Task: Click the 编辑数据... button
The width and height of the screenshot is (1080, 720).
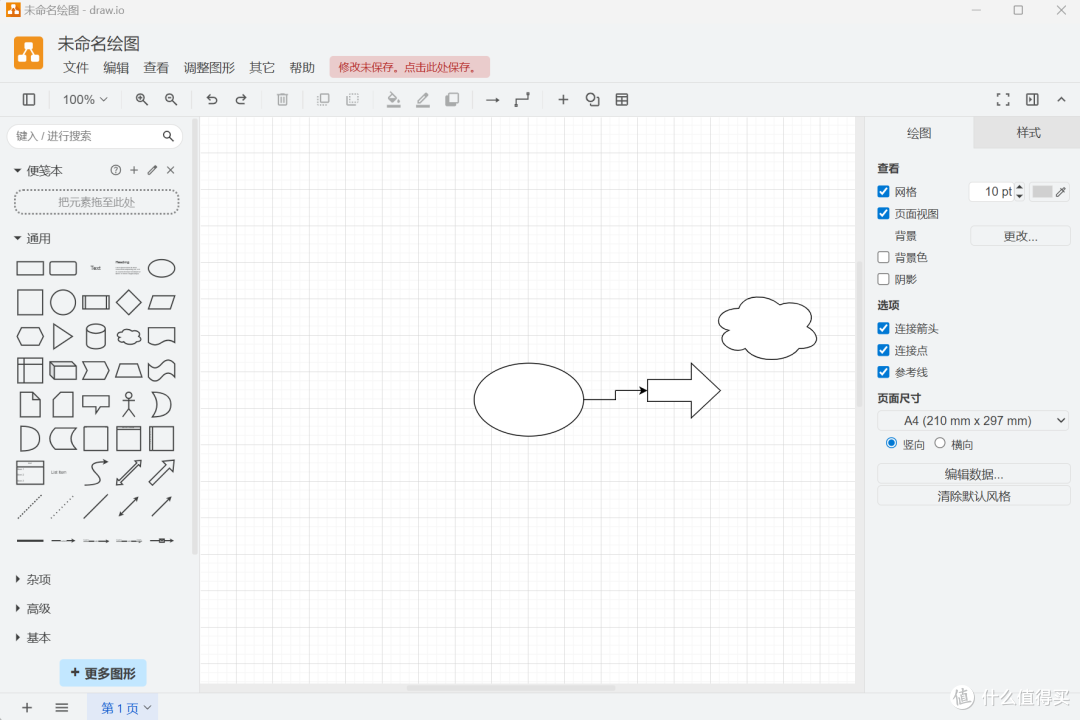Action: [x=973, y=474]
